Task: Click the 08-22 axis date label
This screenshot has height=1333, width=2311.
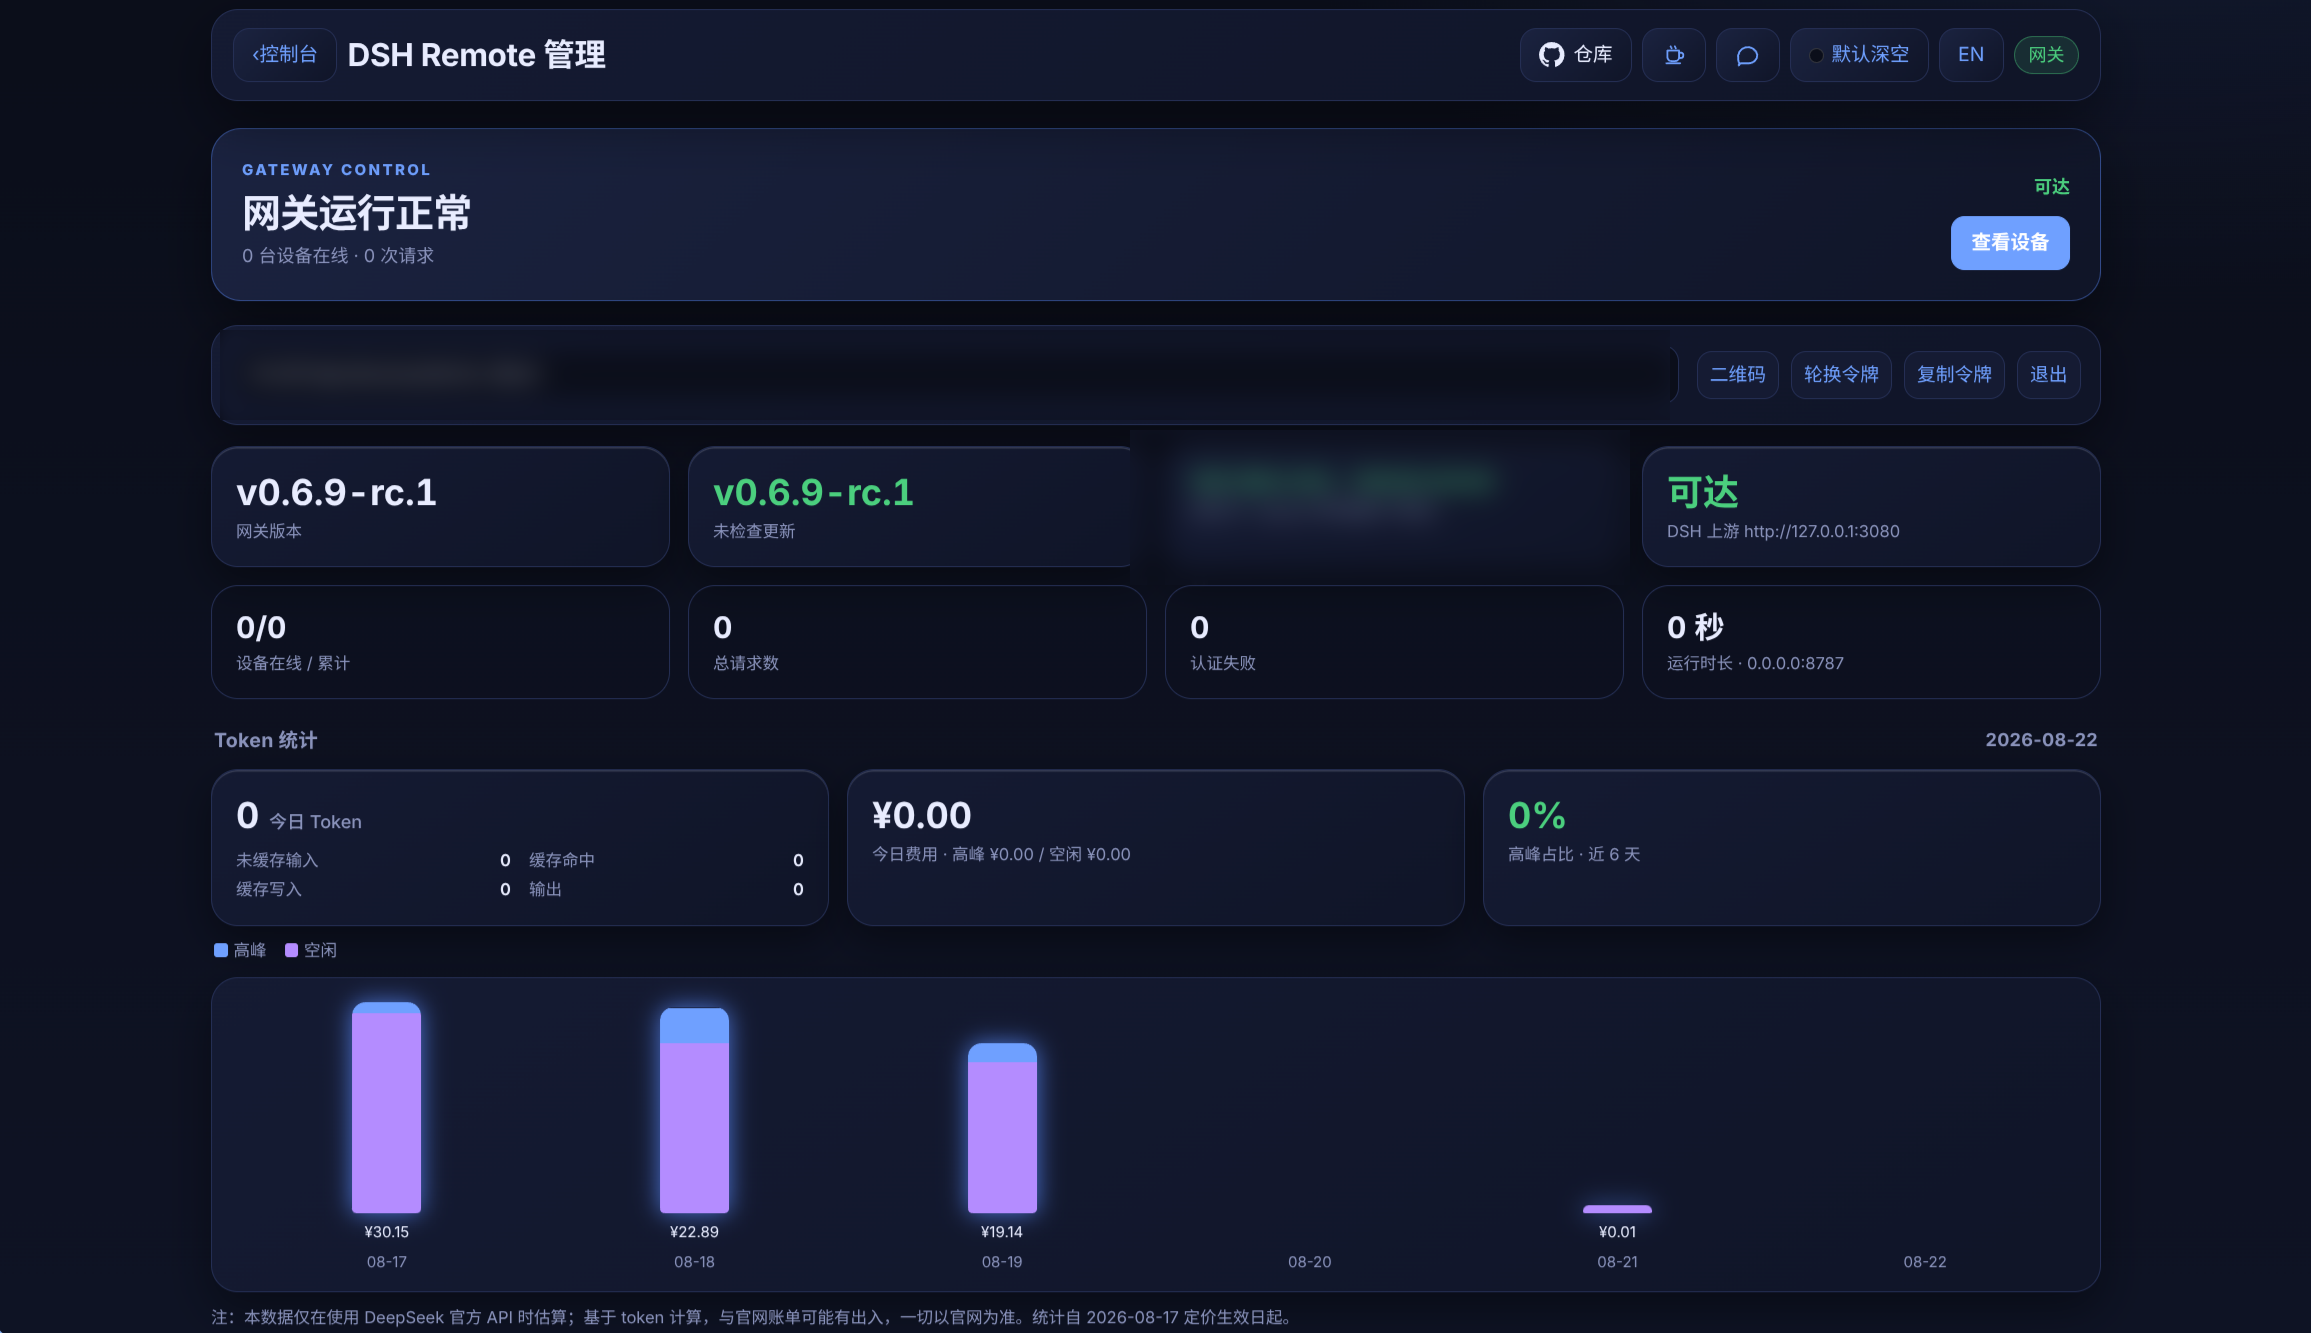Action: tap(1925, 1262)
